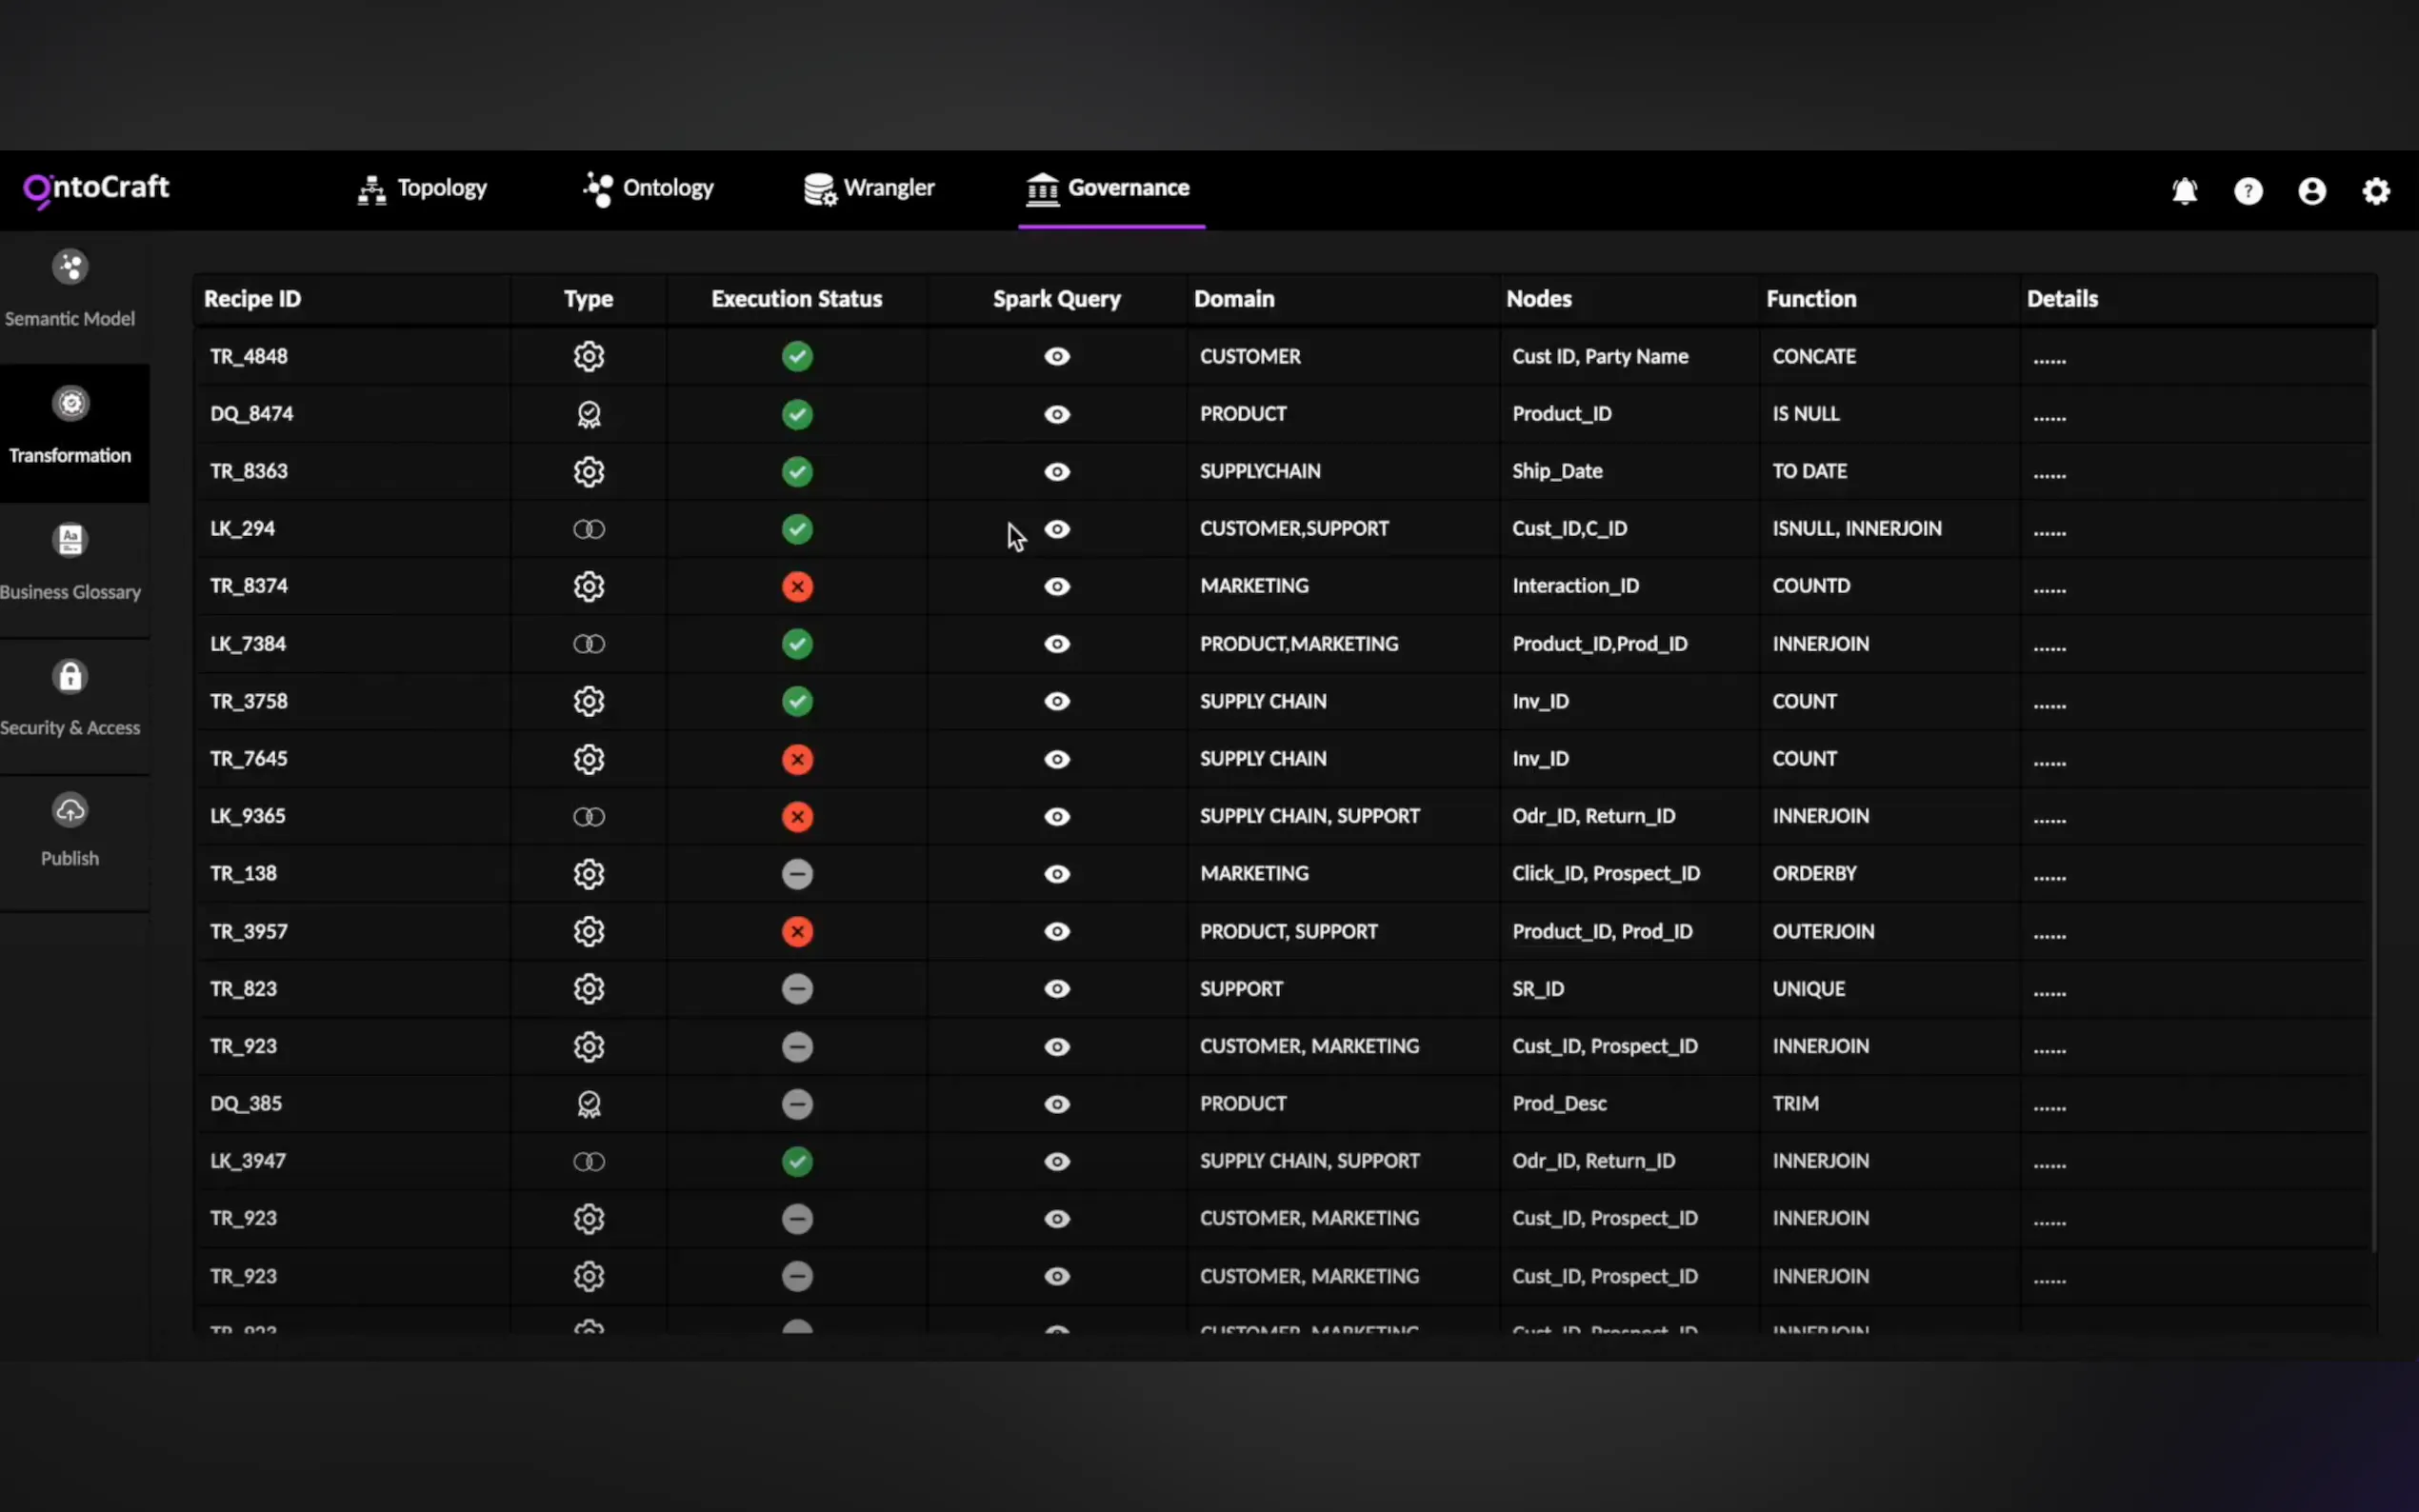This screenshot has height=1512, width=2419.
Task: Expand the details ellipsis for TR_3957
Action: (x=2049, y=934)
